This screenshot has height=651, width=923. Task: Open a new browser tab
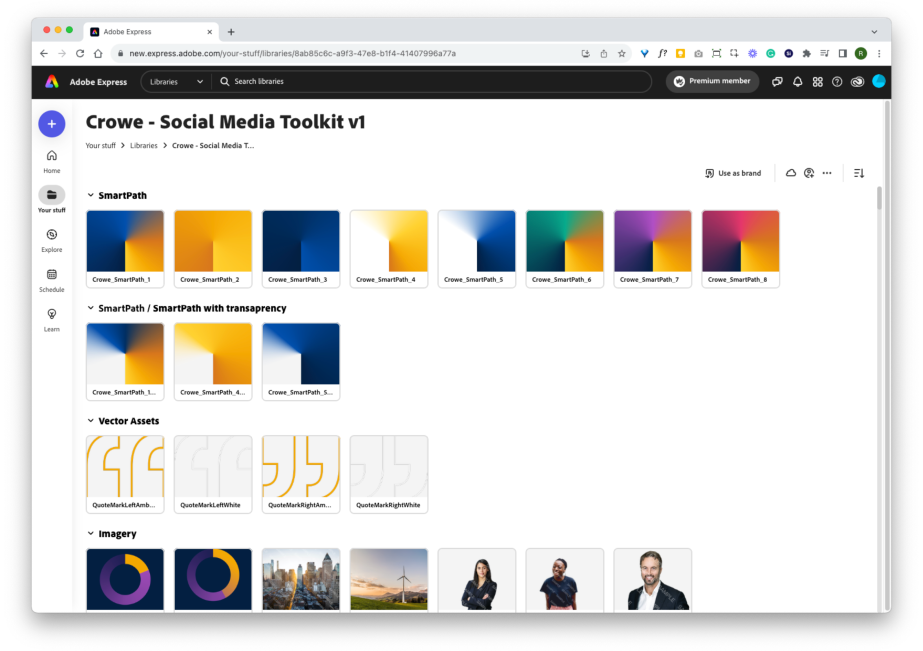(x=231, y=30)
